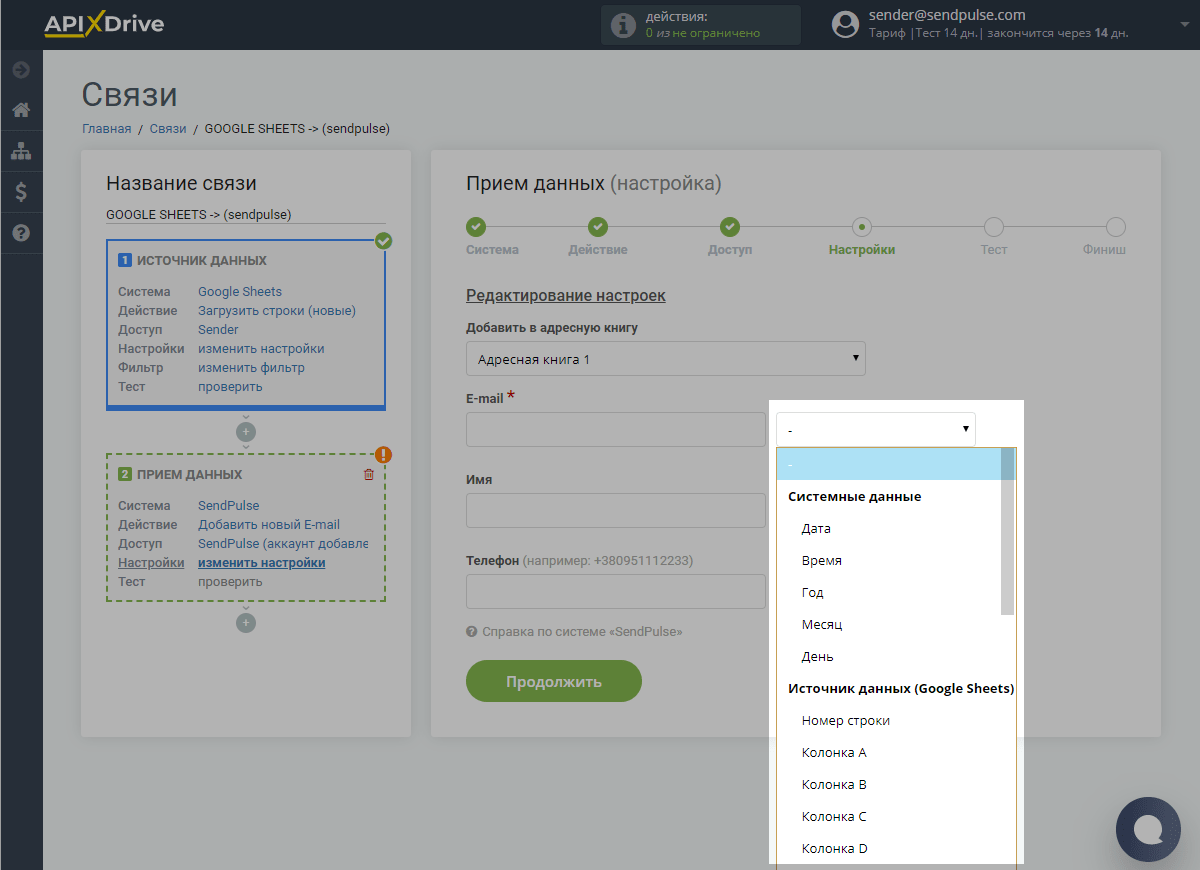Expand the left sidebar with arrow icon
This screenshot has height=870, width=1200.
[21, 70]
